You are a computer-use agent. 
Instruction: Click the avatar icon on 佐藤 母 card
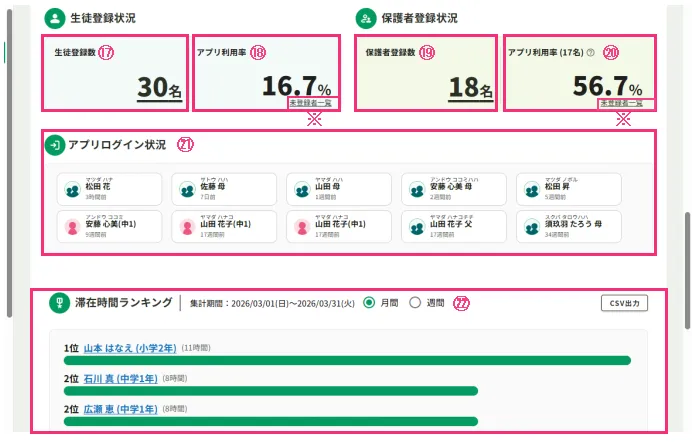pyautogui.click(x=186, y=189)
